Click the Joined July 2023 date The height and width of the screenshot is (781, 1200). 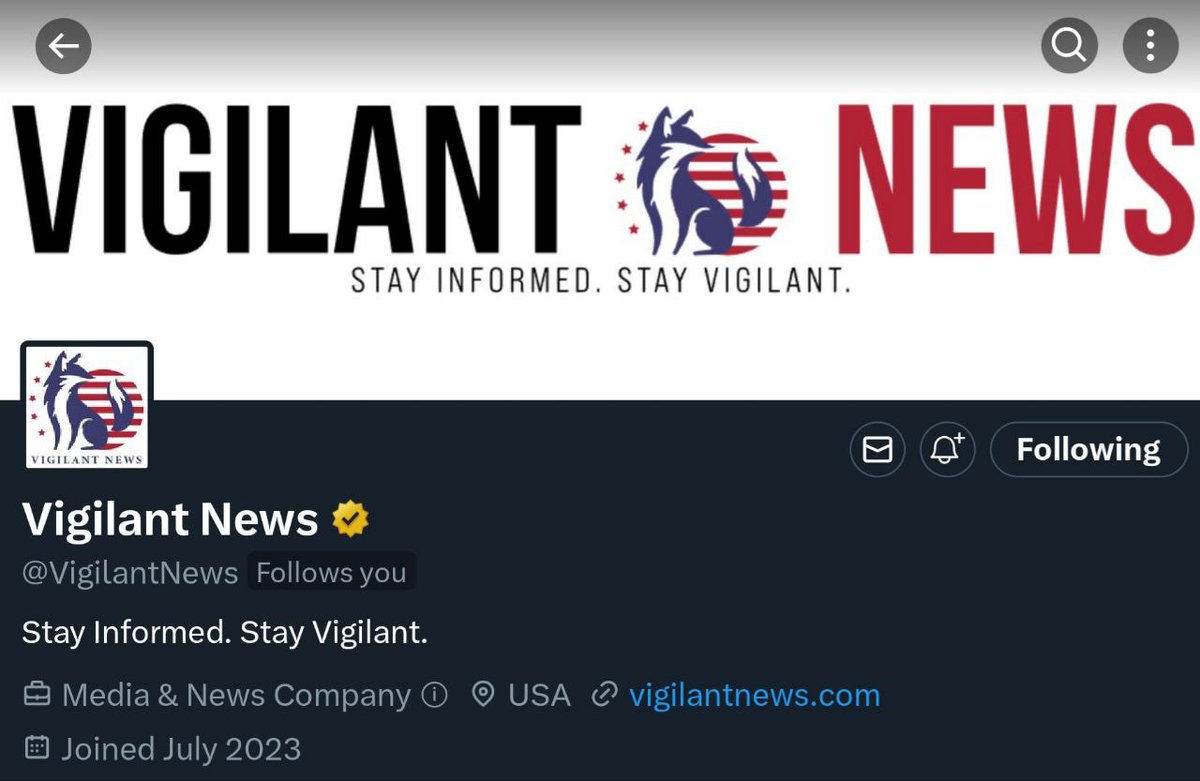click(x=181, y=748)
